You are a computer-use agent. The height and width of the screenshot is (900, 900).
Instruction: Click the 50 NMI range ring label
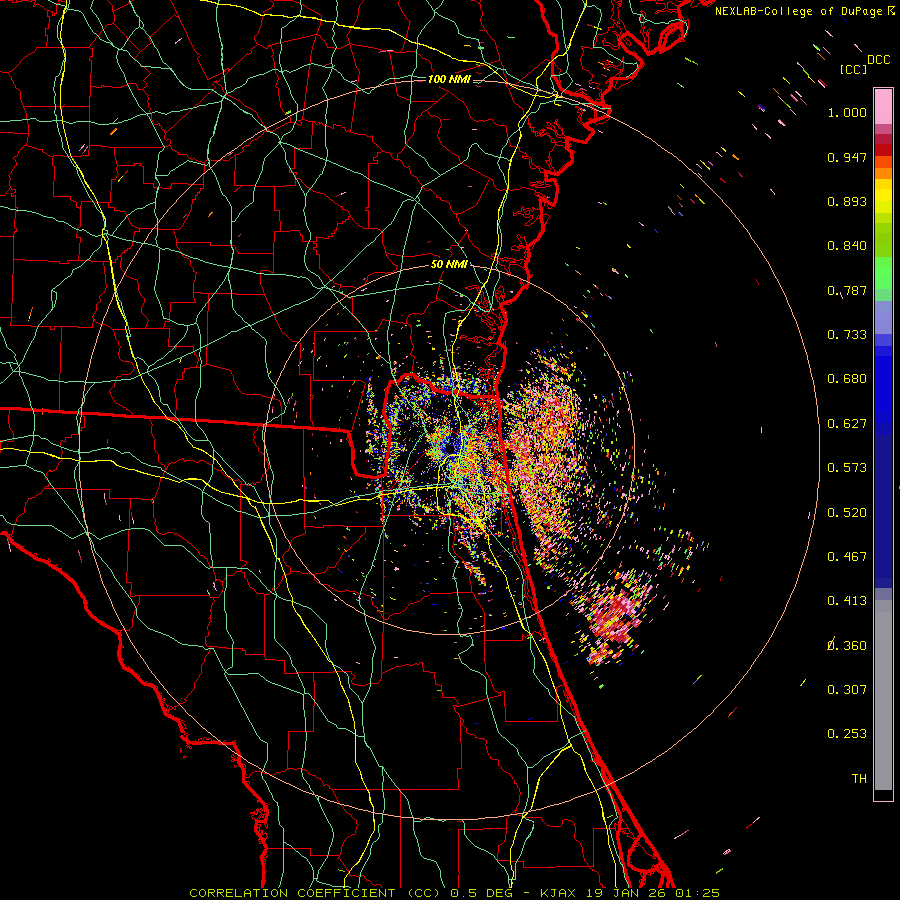[449, 265]
